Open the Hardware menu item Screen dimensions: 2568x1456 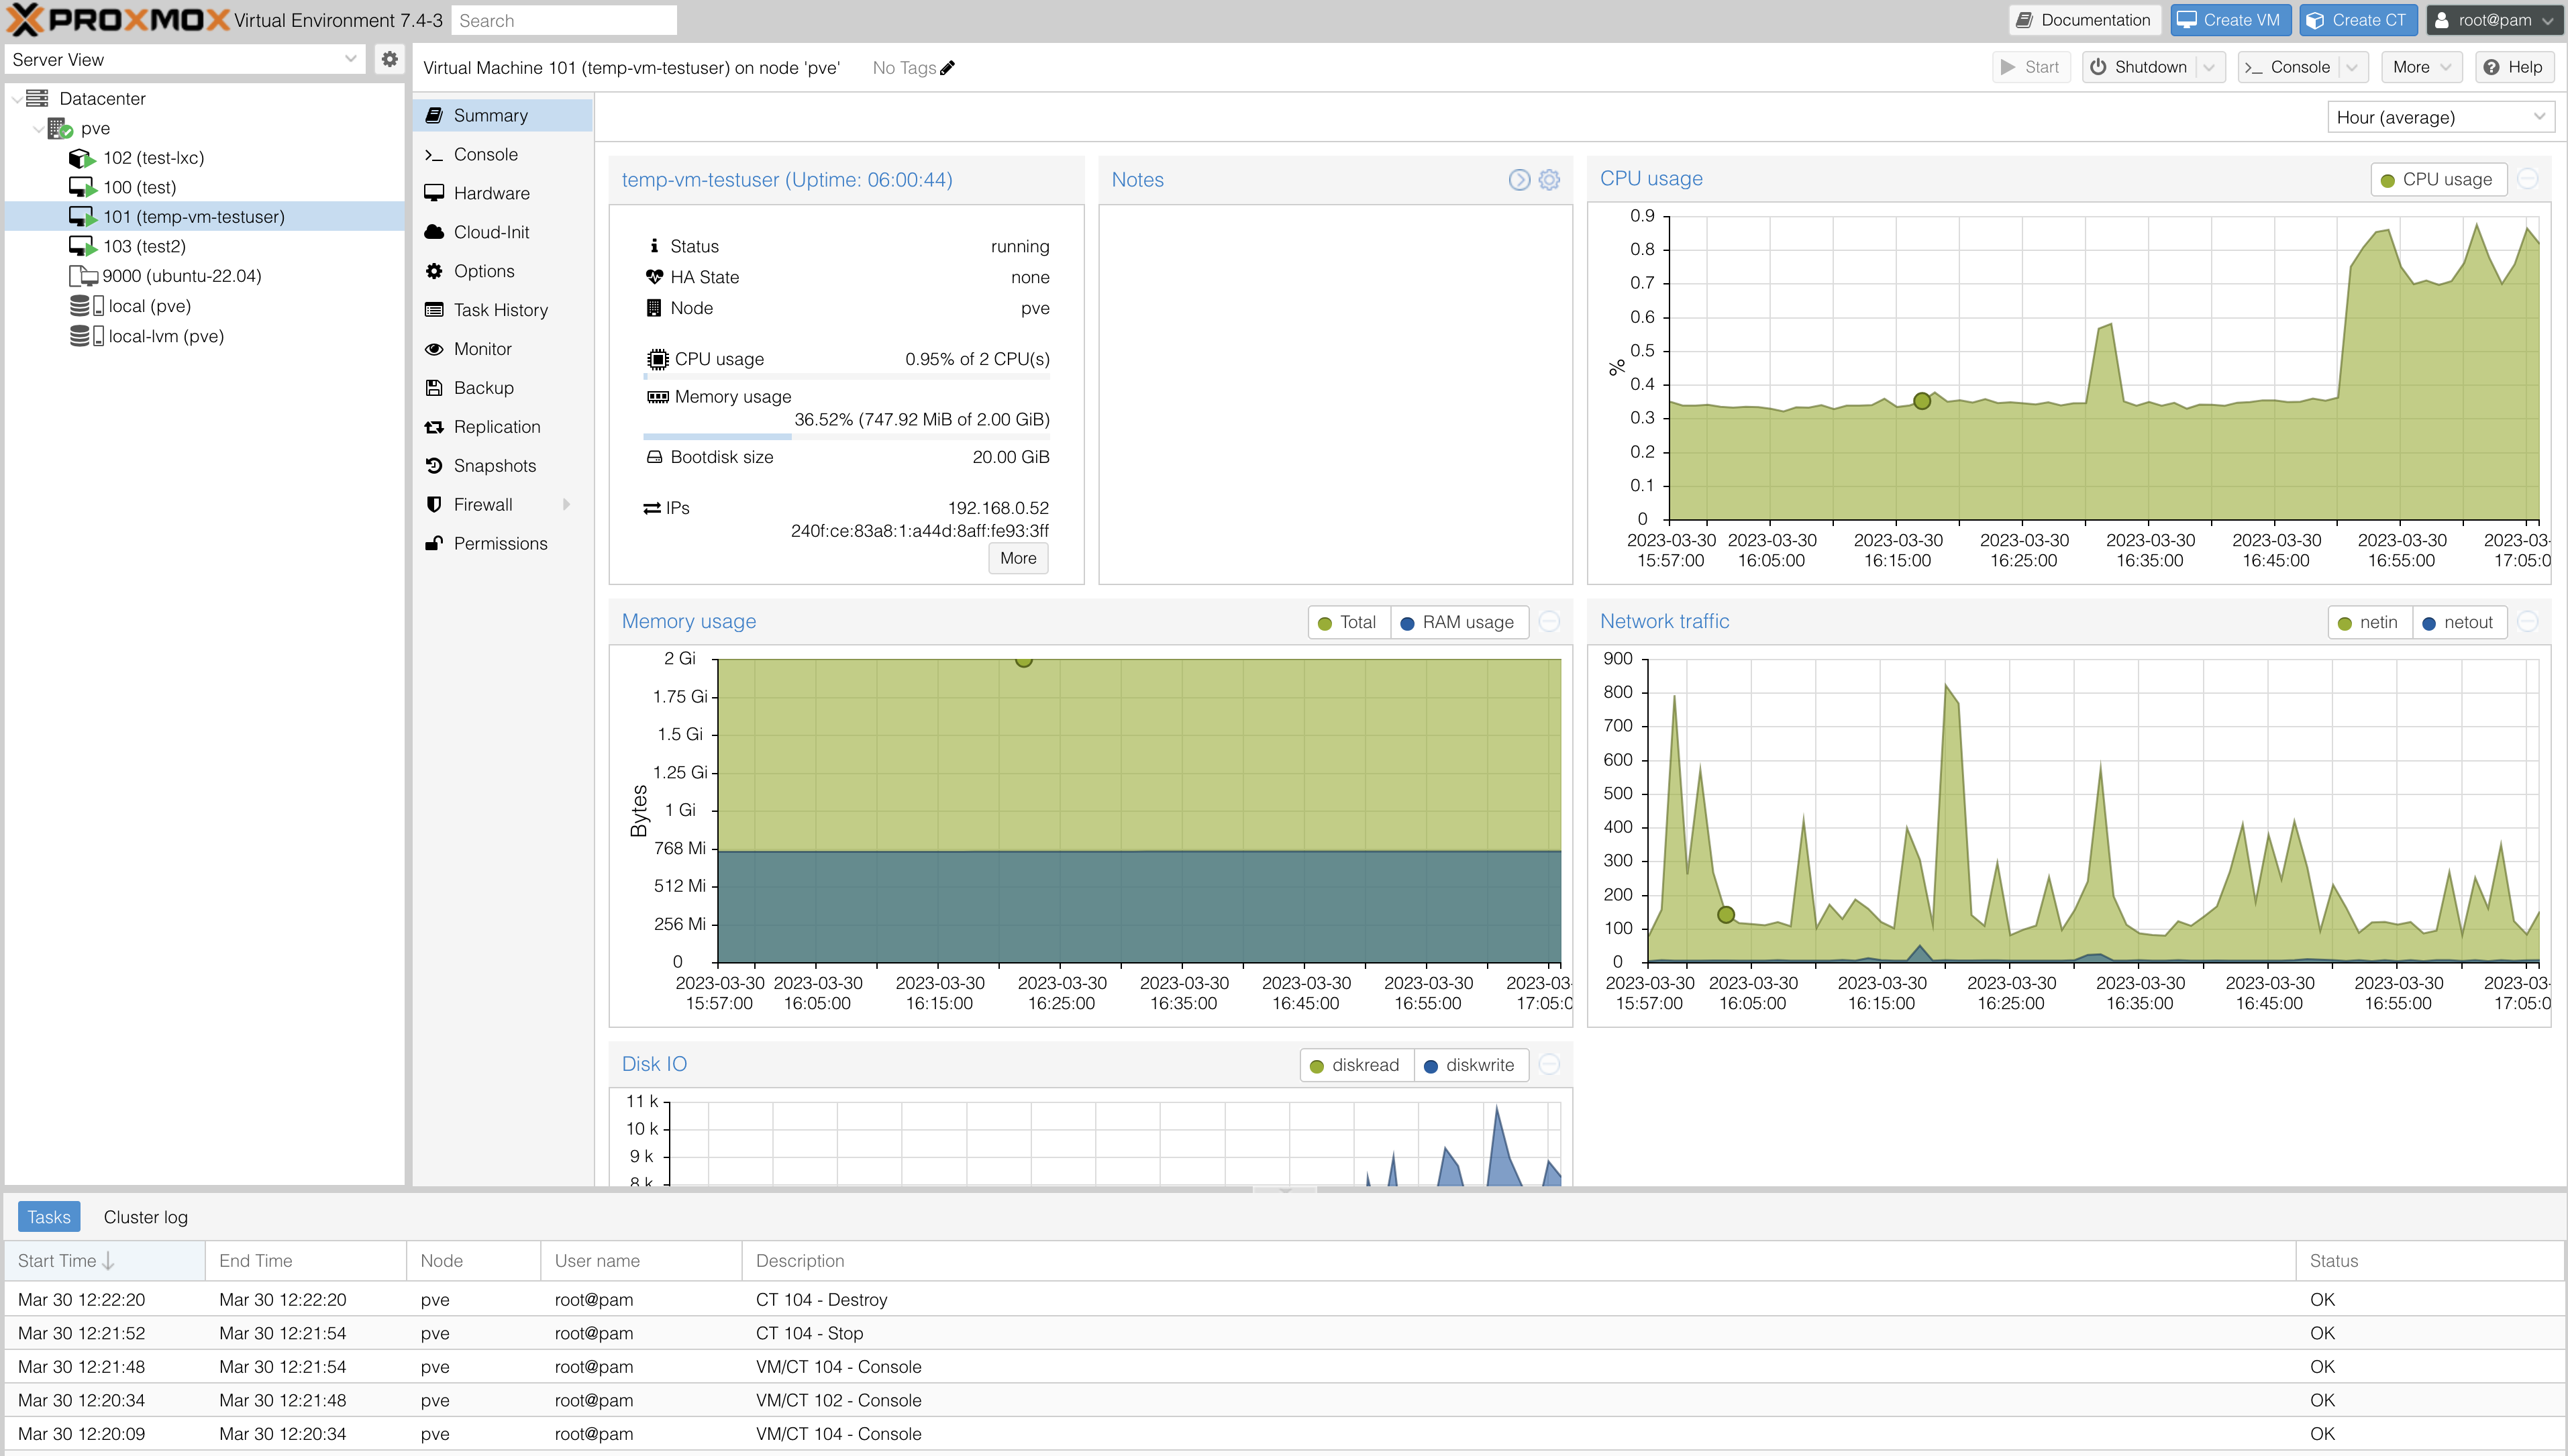(491, 193)
